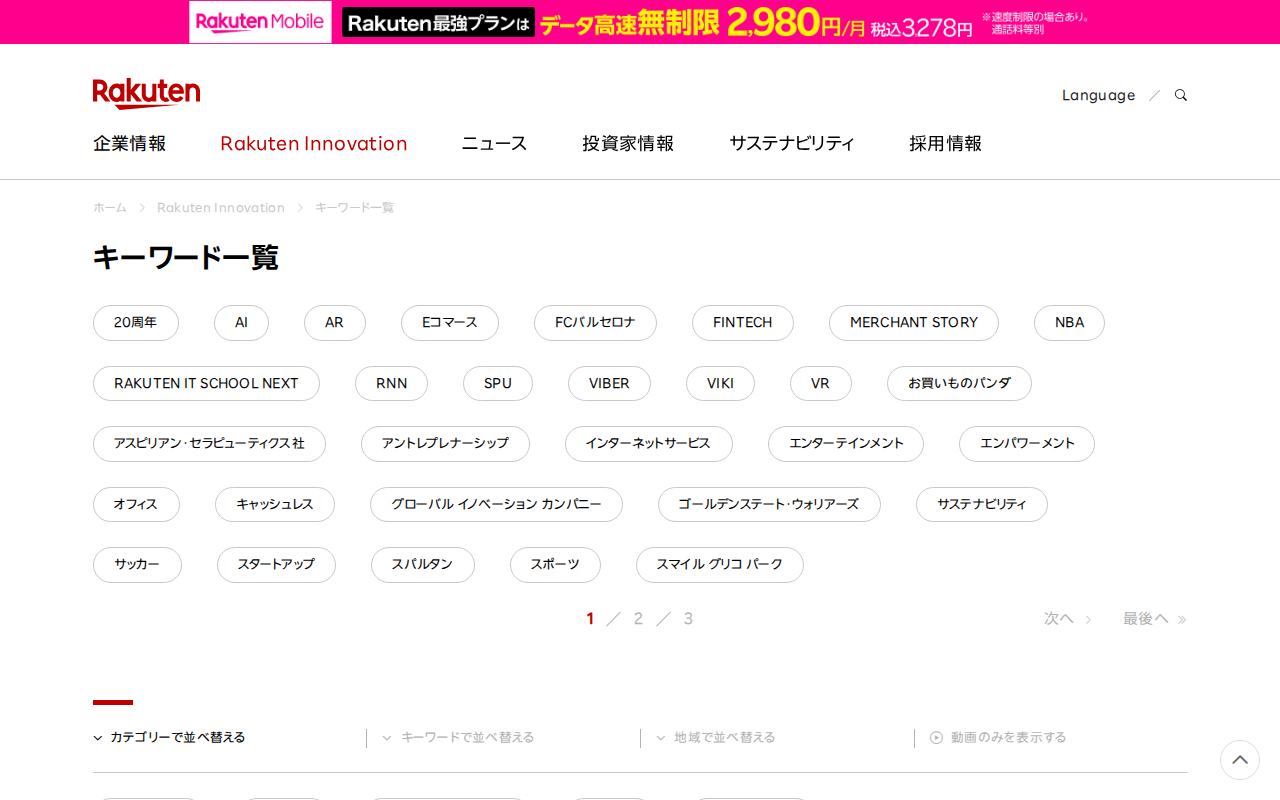Select the スタートアップ keyword tag
Image resolution: width=1280 pixels, height=800 pixels.
[x=276, y=565]
